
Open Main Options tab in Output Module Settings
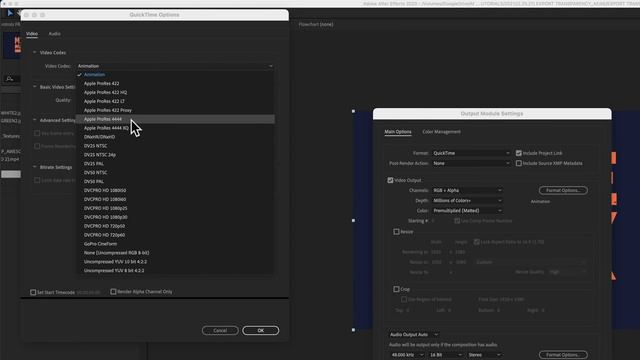[398, 132]
